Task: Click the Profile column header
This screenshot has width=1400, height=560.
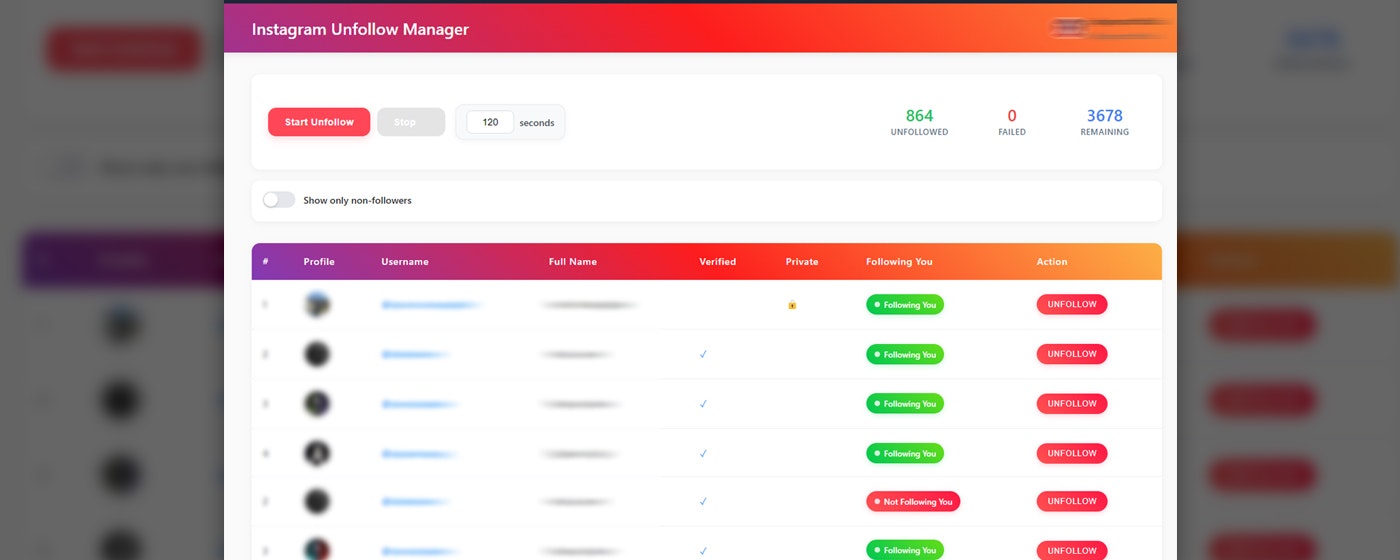Action: [319, 262]
